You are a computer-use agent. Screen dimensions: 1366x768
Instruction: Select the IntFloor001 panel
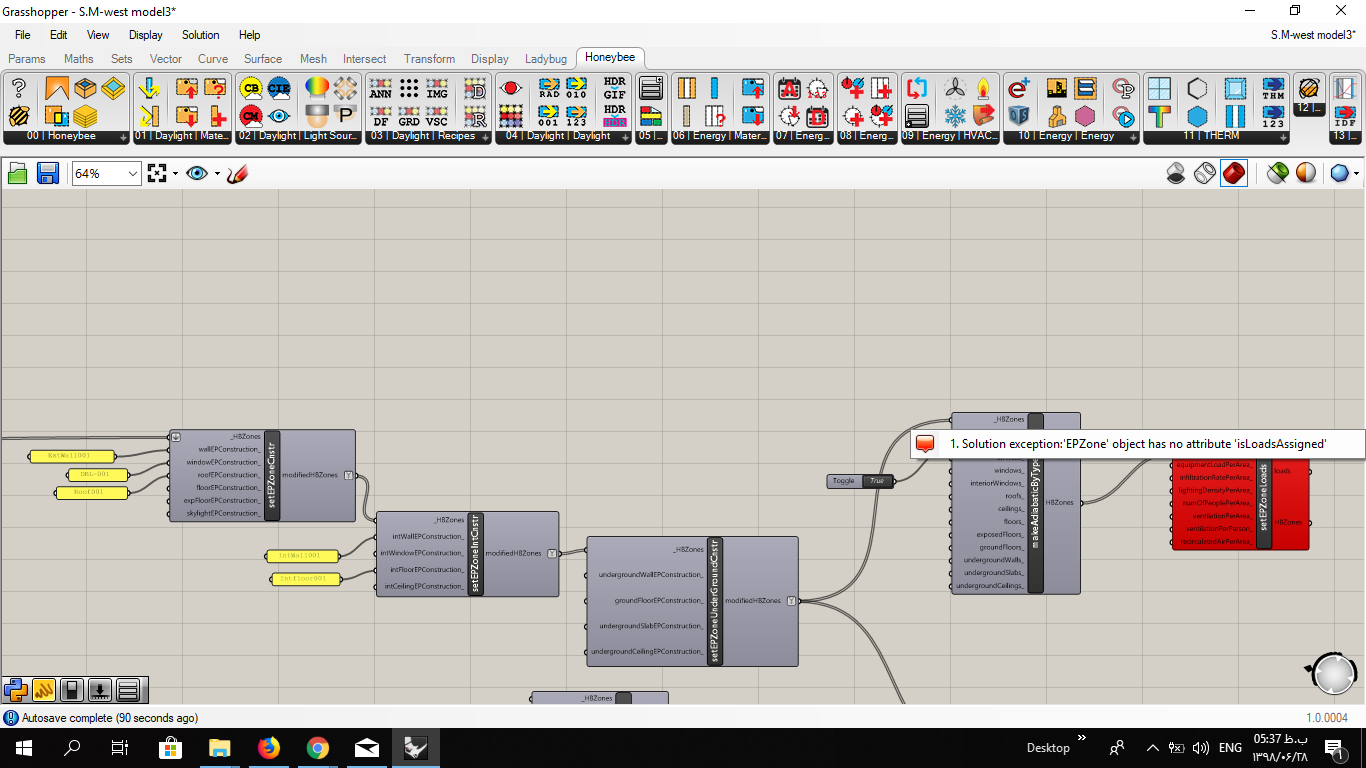(304, 579)
